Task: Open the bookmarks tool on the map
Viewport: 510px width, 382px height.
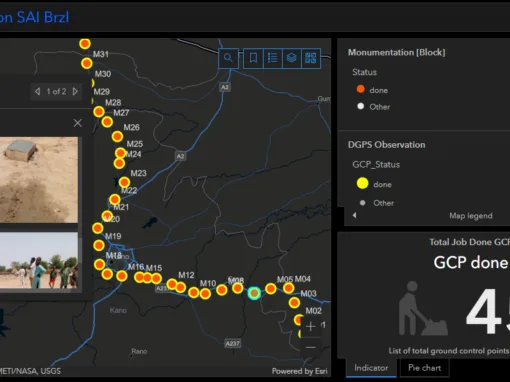Action: [x=253, y=58]
